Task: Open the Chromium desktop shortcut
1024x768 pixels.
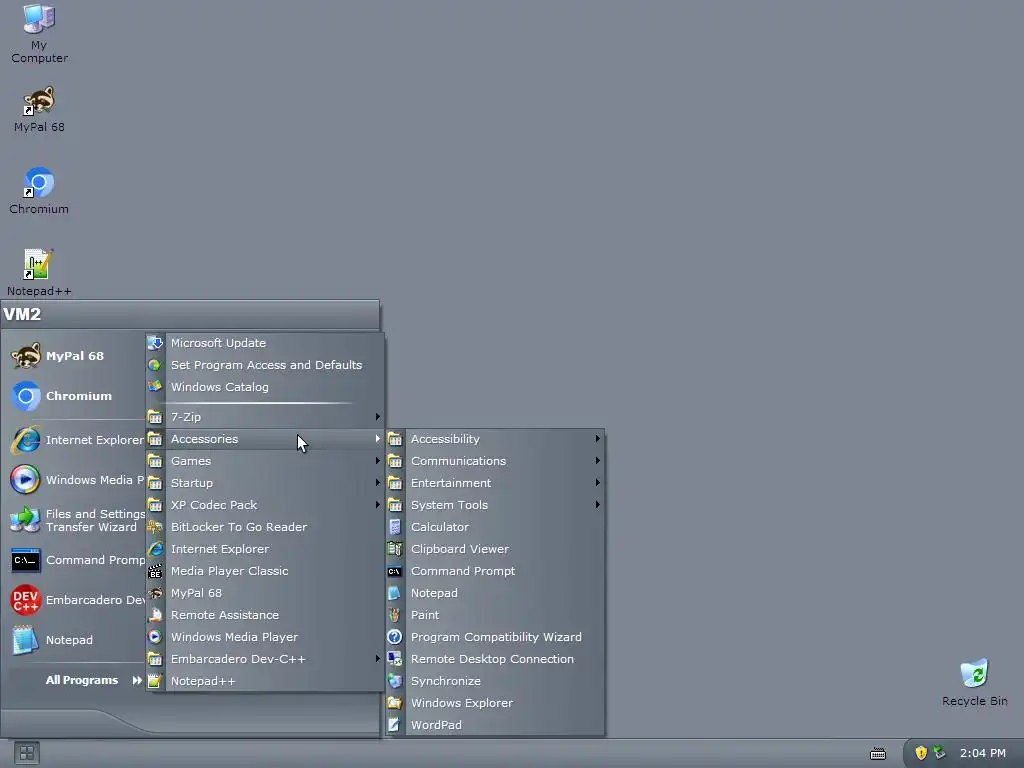Action: [x=39, y=191]
